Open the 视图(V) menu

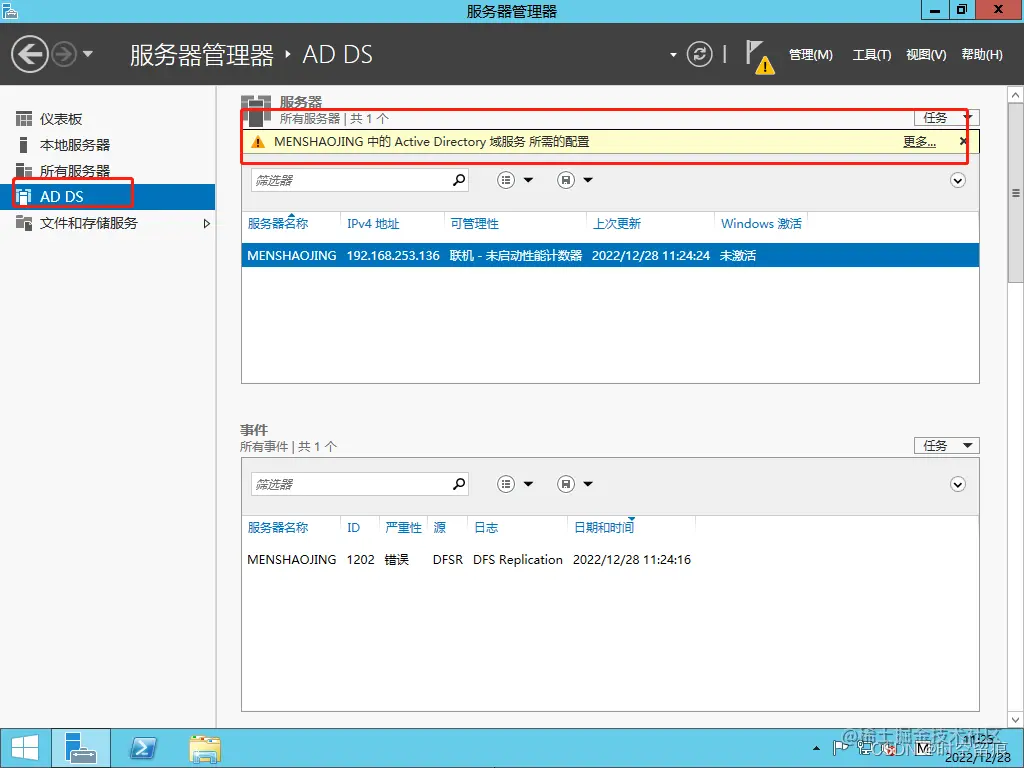925,55
